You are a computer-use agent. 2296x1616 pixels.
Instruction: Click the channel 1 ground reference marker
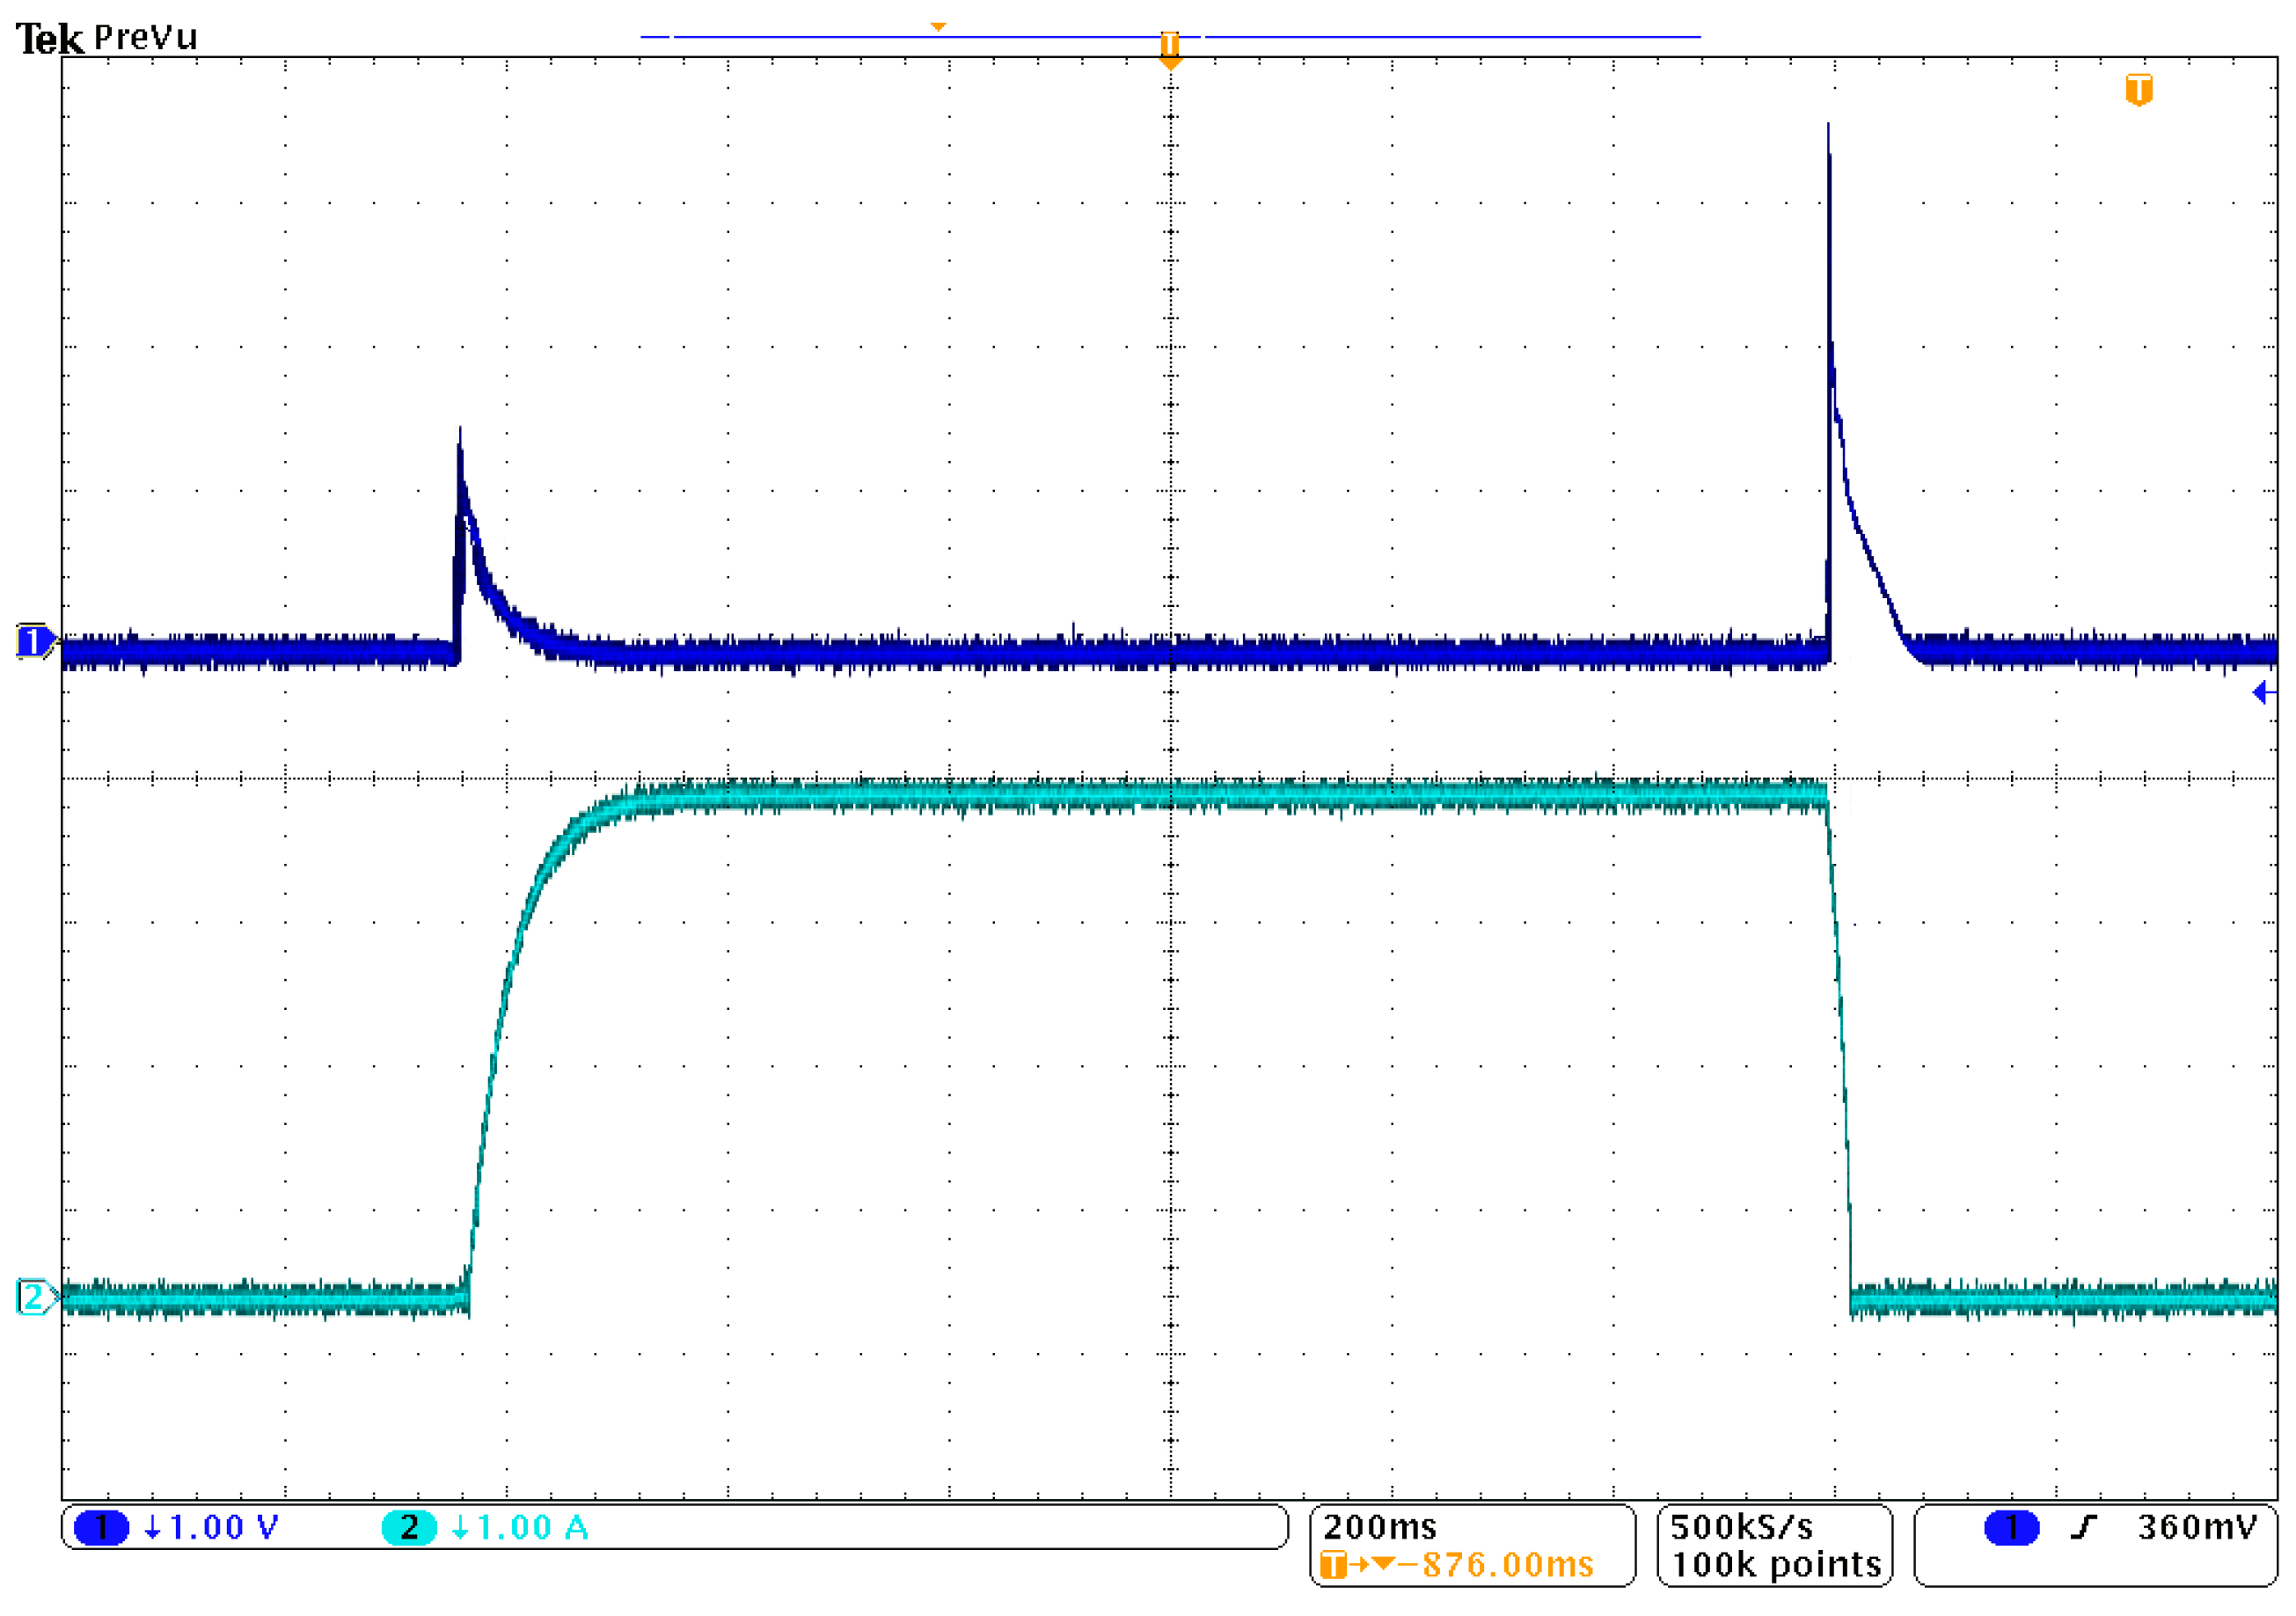(x=35, y=641)
